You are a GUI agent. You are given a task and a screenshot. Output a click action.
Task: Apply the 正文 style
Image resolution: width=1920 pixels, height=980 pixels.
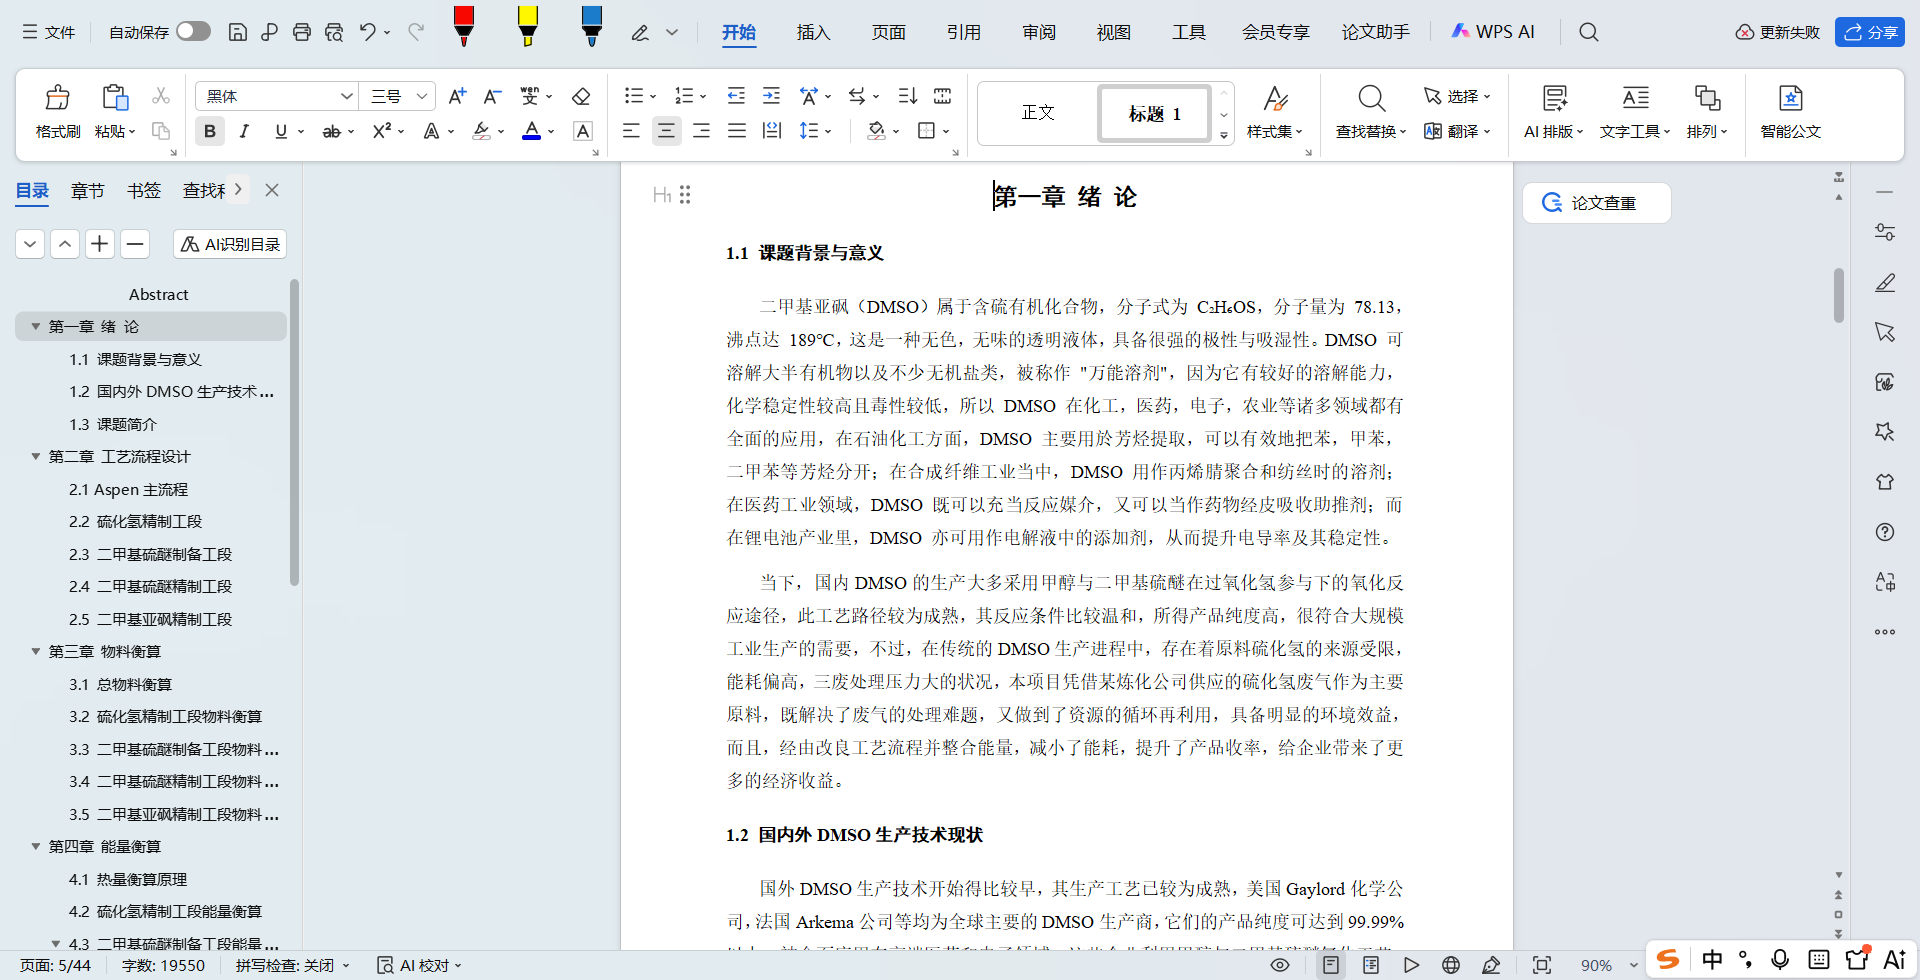[1038, 113]
